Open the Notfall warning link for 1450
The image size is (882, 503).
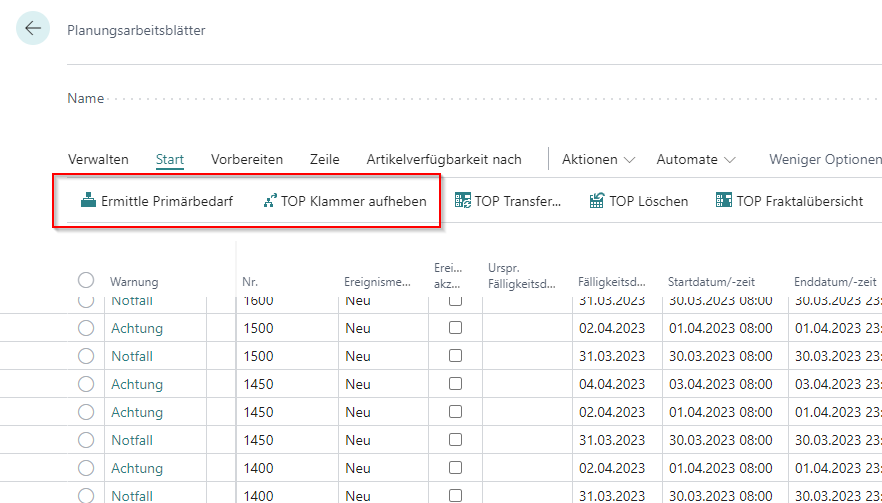click(x=132, y=440)
